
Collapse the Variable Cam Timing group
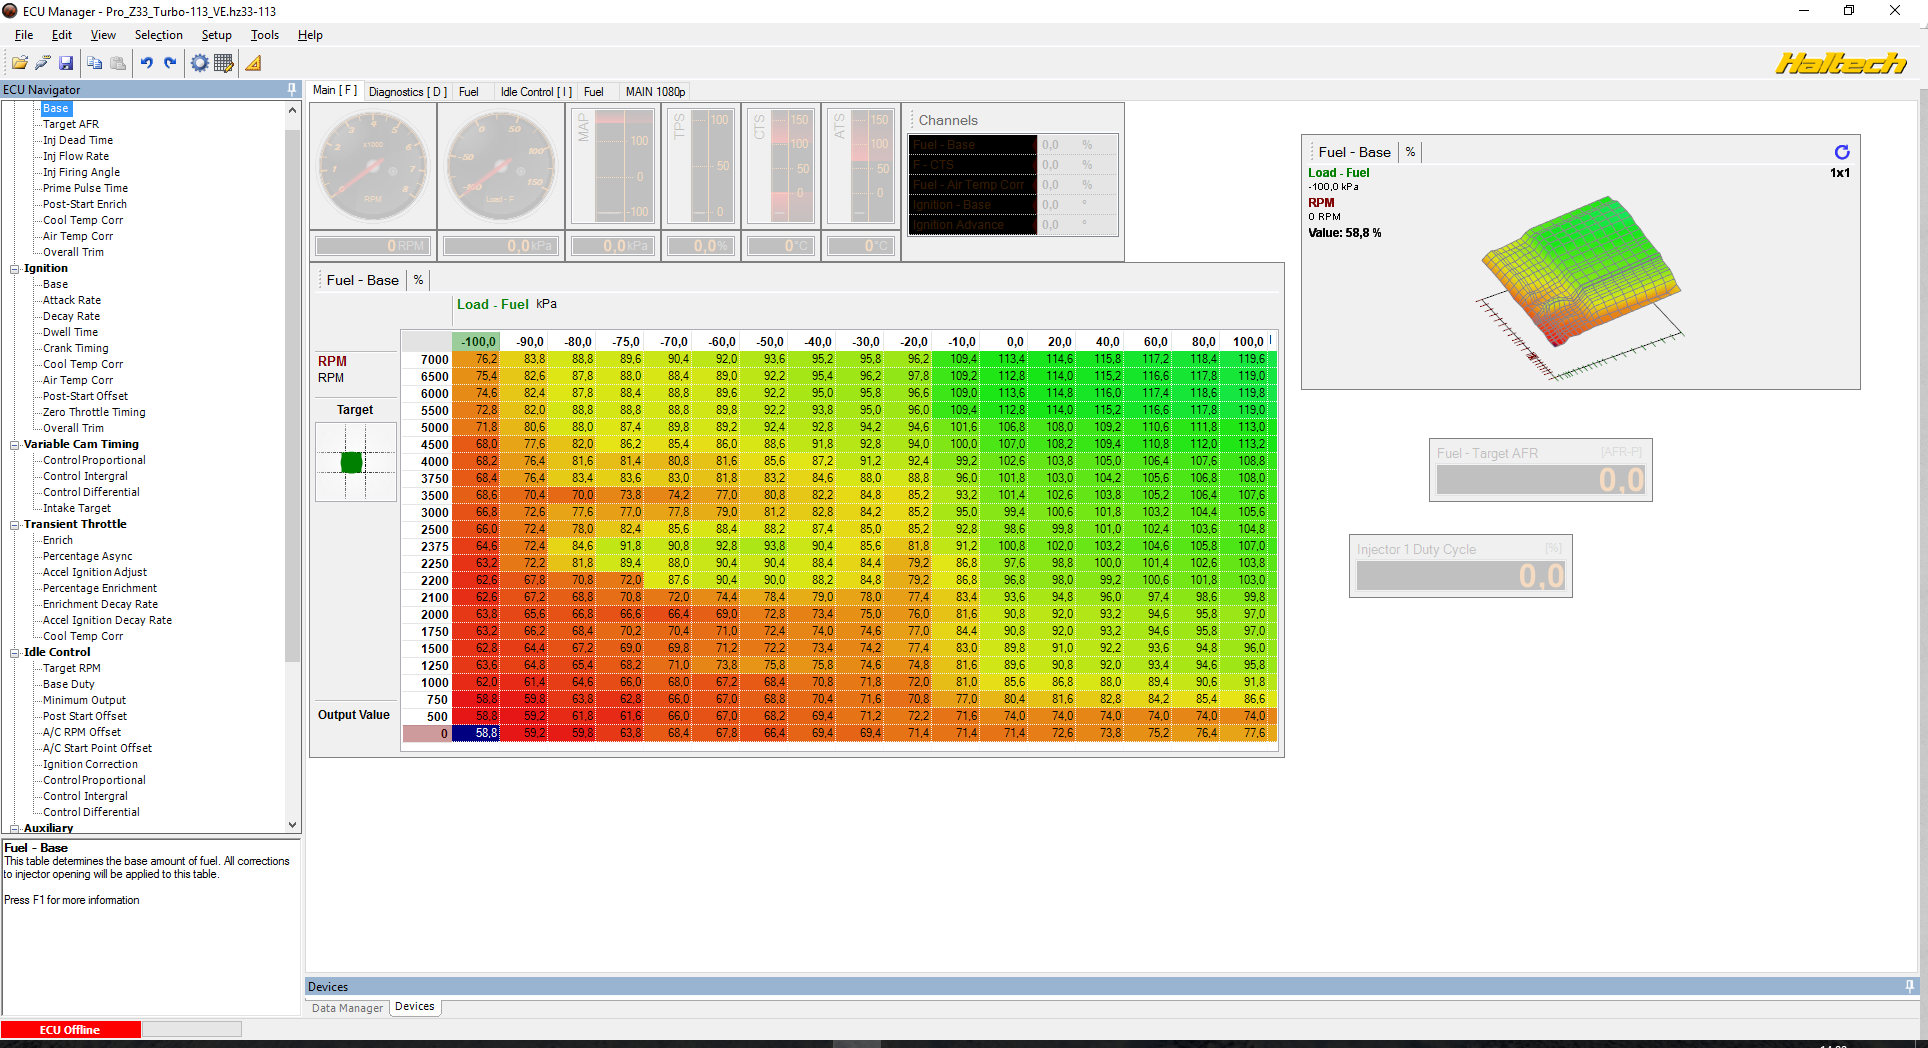[x=15, y=445]
